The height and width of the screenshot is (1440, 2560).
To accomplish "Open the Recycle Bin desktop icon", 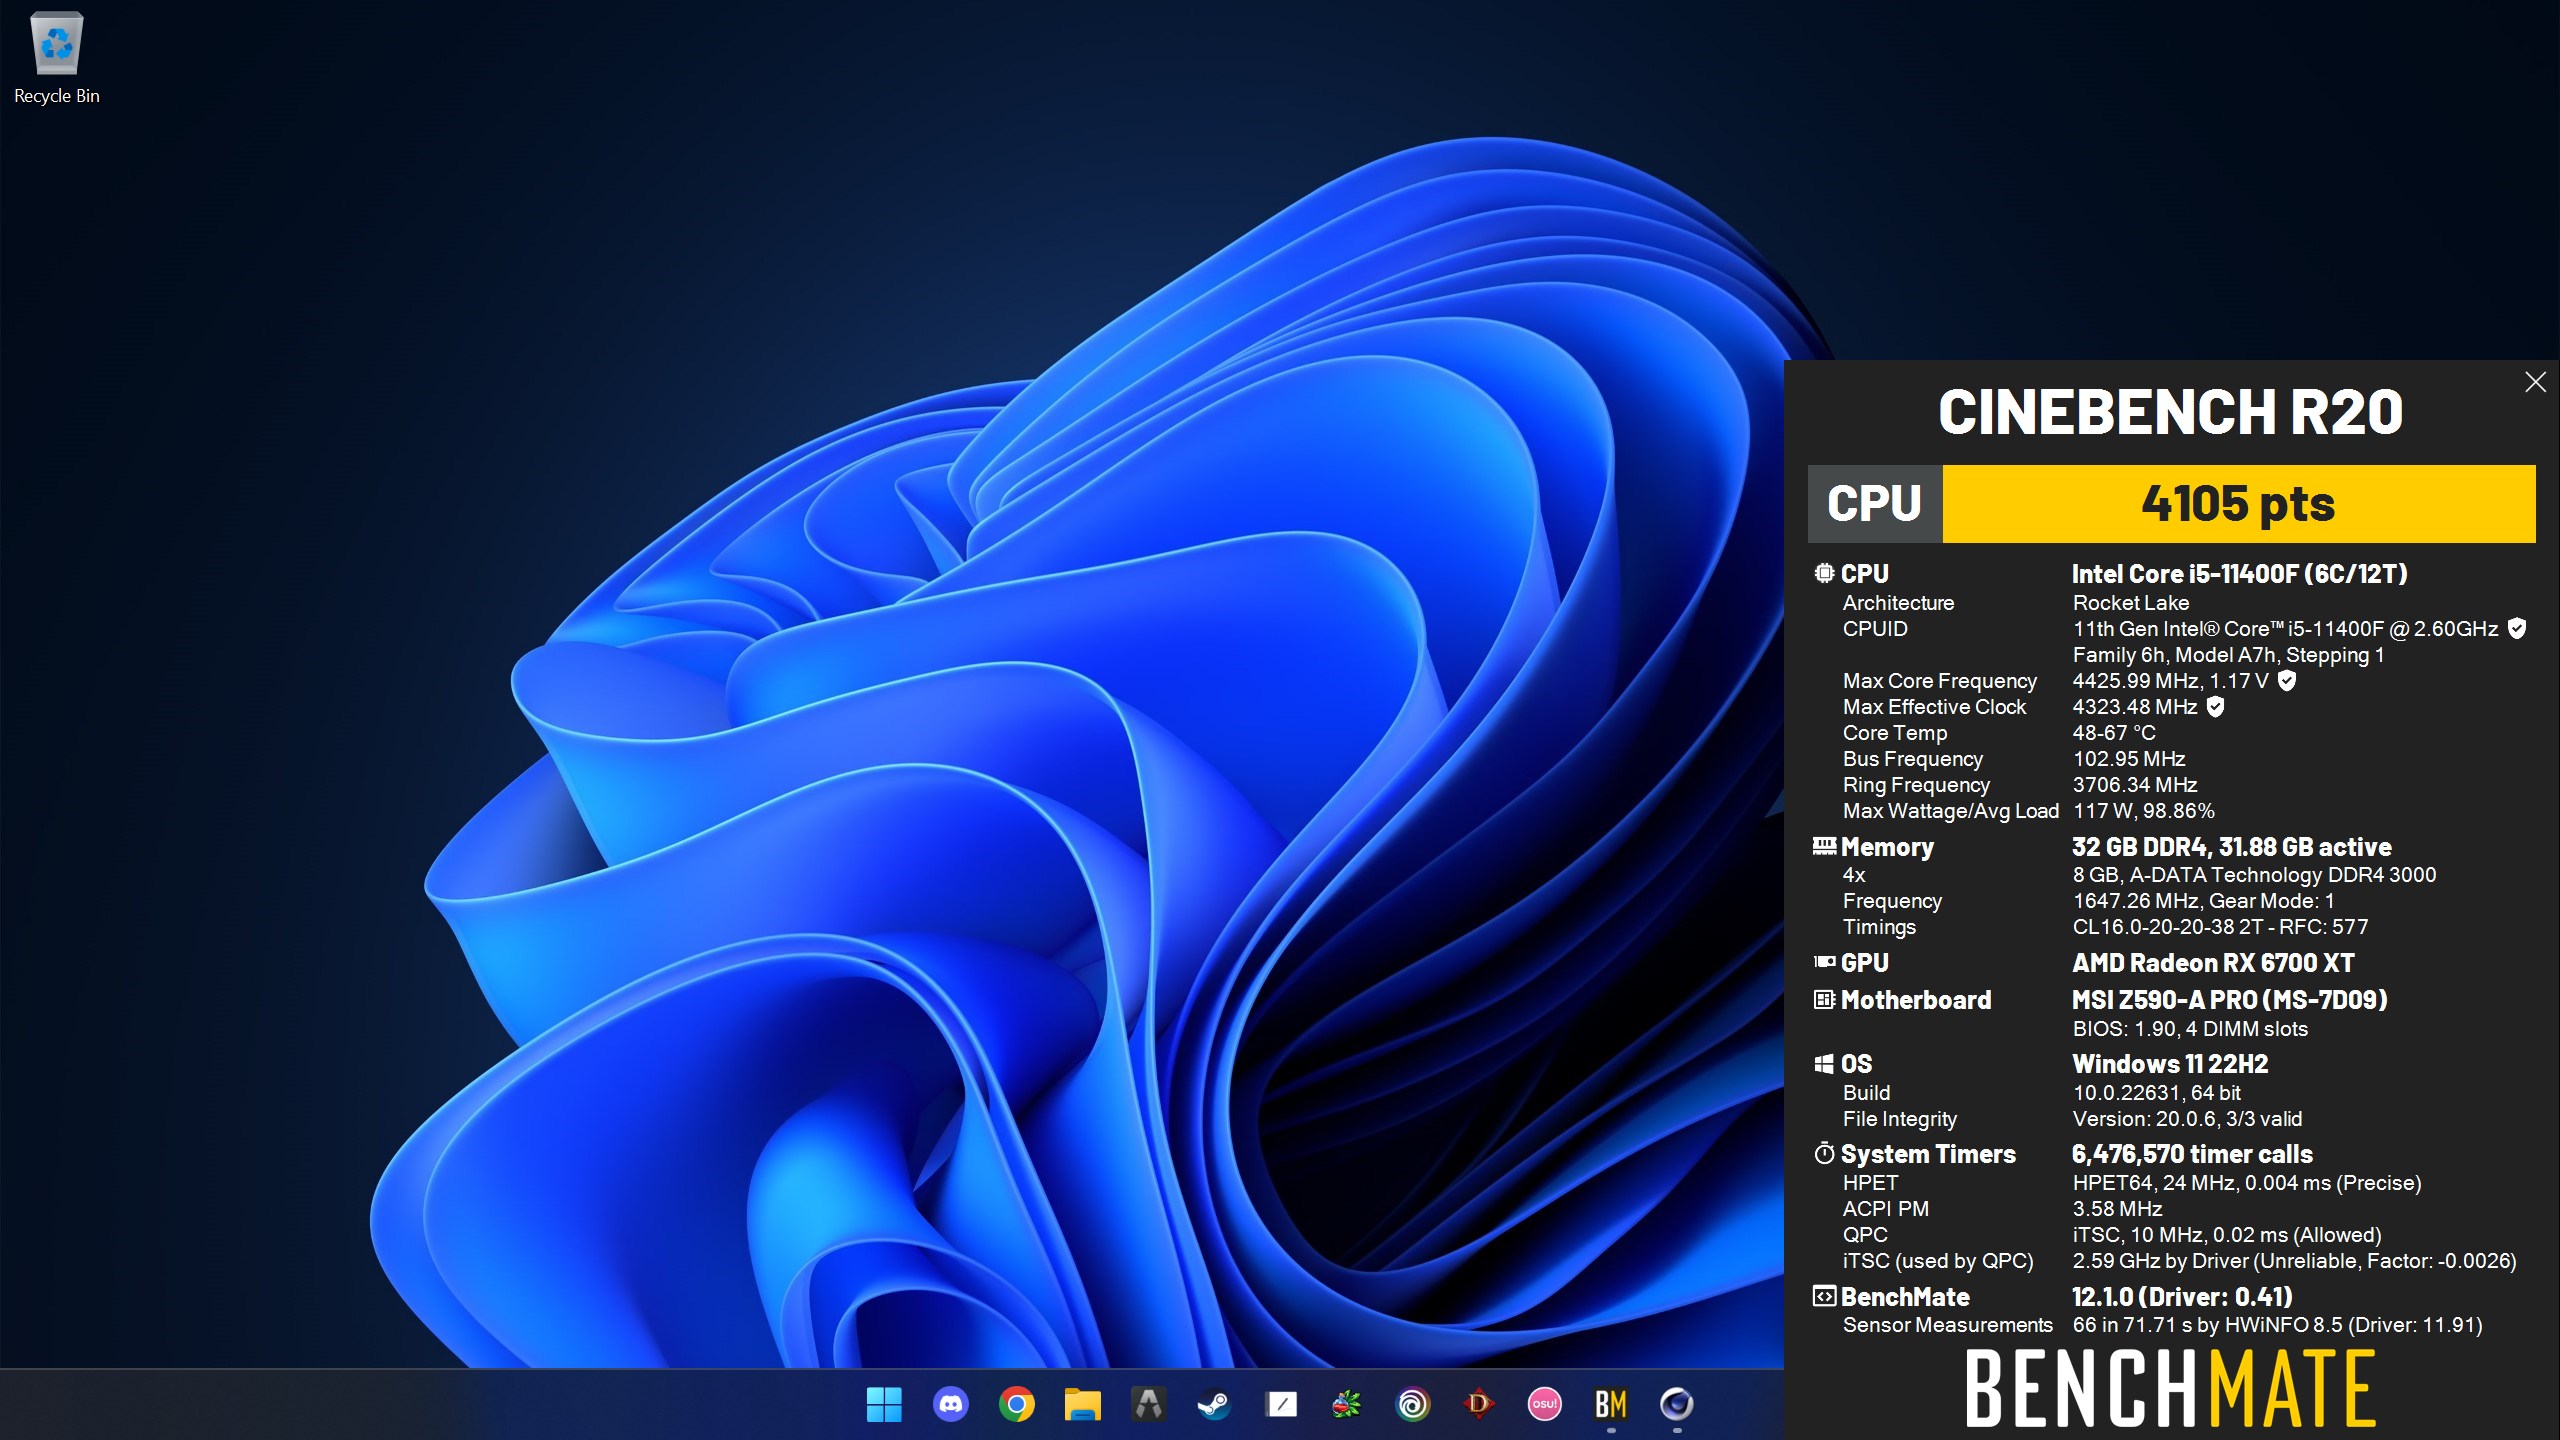I will click(x=56, y=58).
